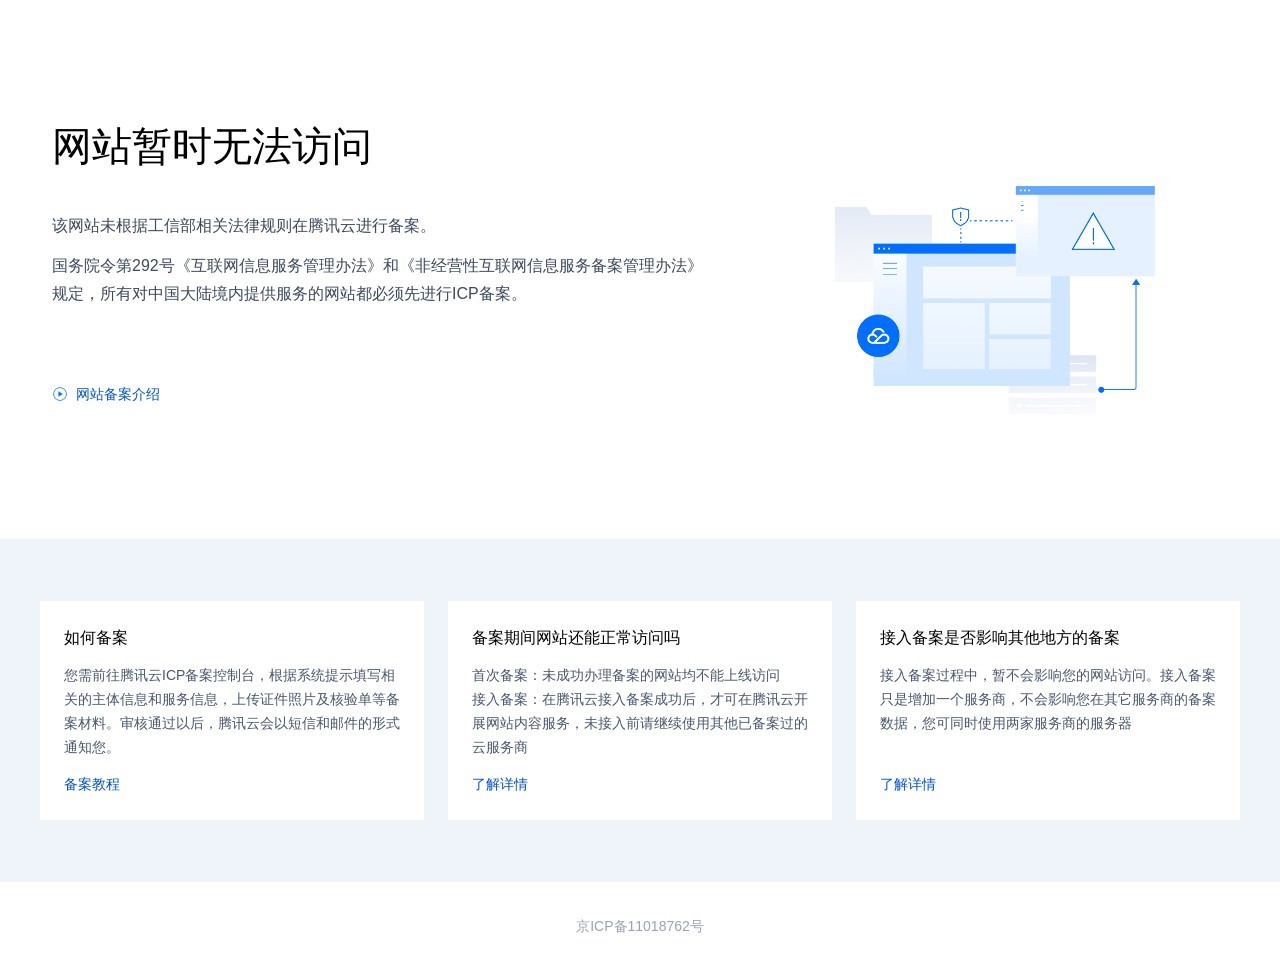This screenshot has width=1280, height=960.
Task: Click the blue cloud icon in illustration
Action: click(878, 336)
